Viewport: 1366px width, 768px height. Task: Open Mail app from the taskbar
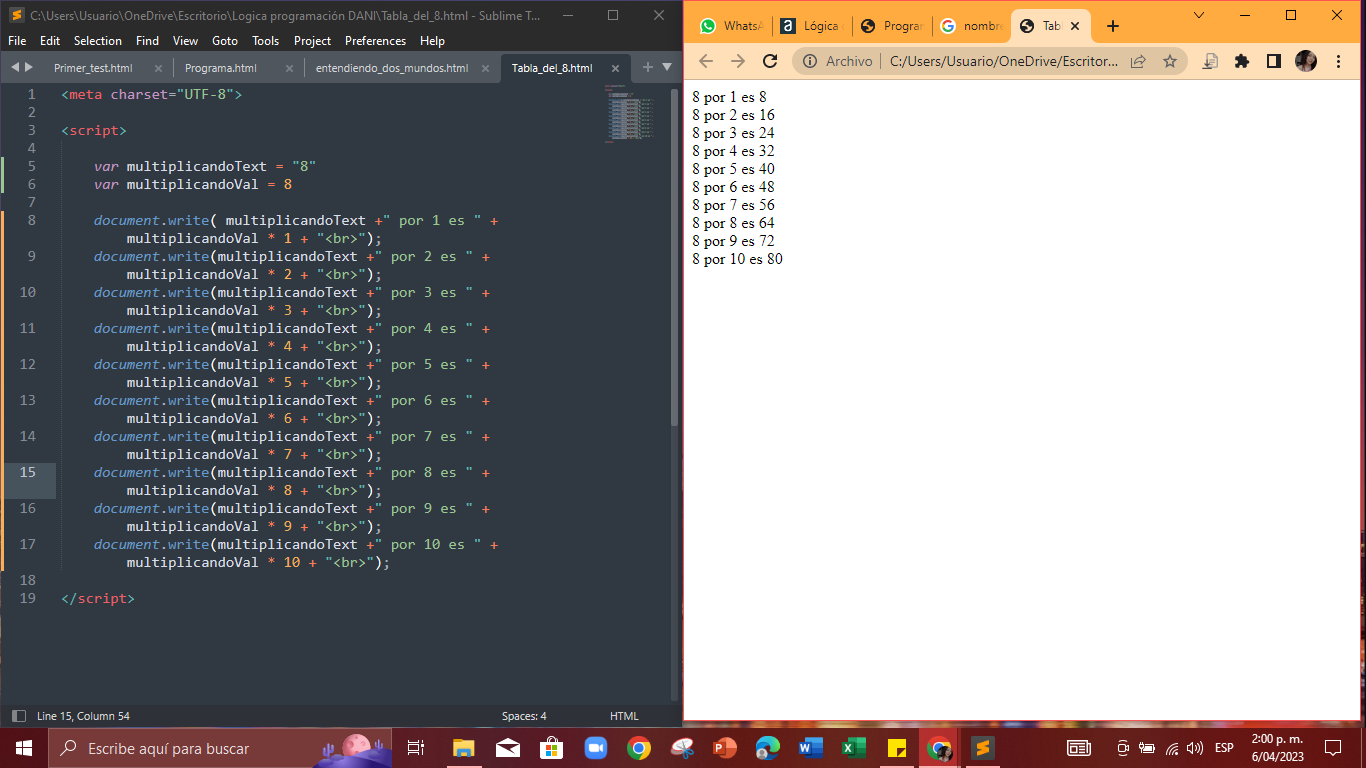tap(507, 748)
